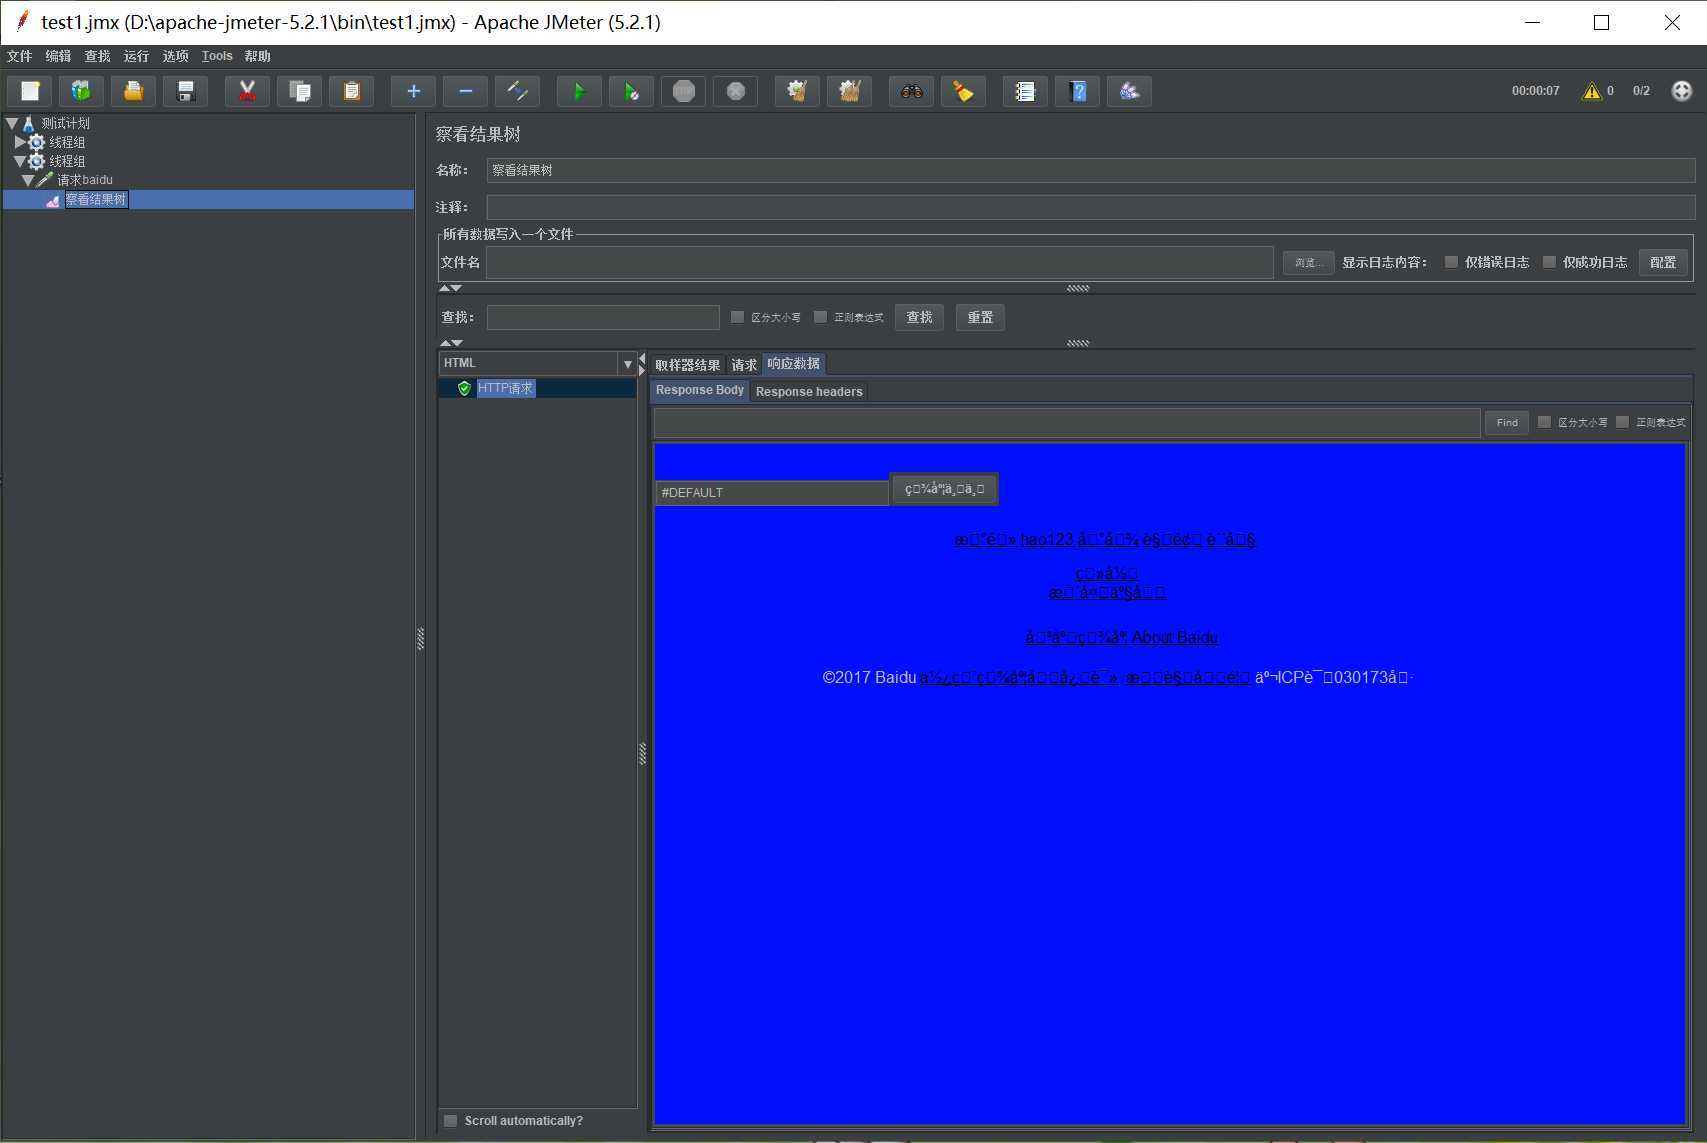Toggle 区分大小写 checkbox next to Find button
This screenshot has height=1143, width=1707.
point(1544,422)
